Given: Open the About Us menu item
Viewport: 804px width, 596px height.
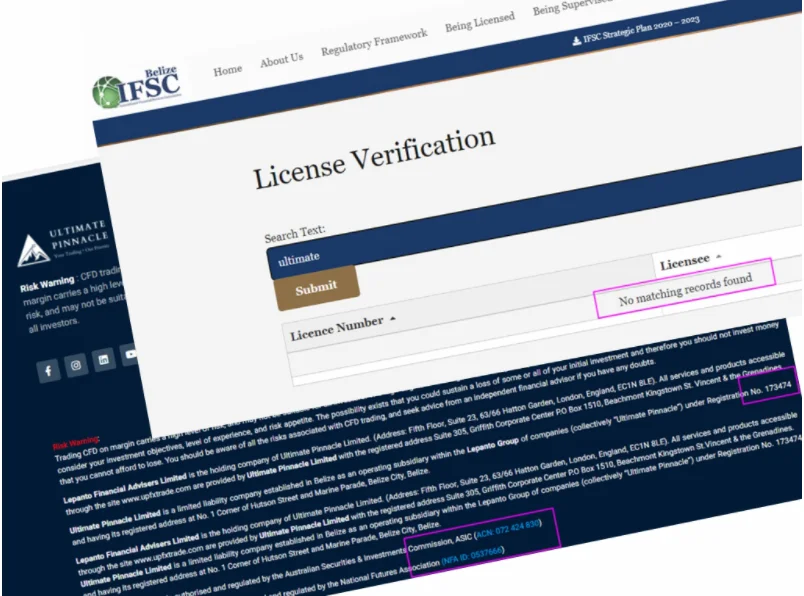Looking at the screenshot, I should pos(282,59).
